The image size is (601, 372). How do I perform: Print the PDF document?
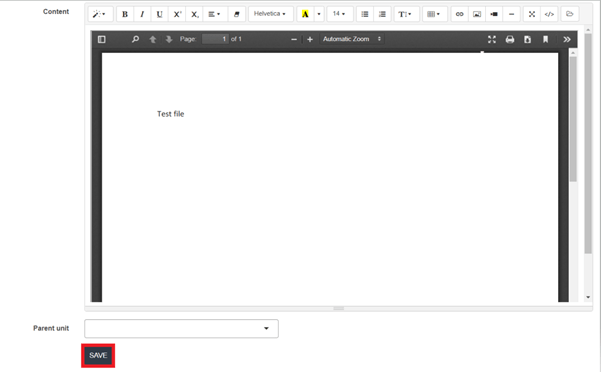click(x=510, y=39)
